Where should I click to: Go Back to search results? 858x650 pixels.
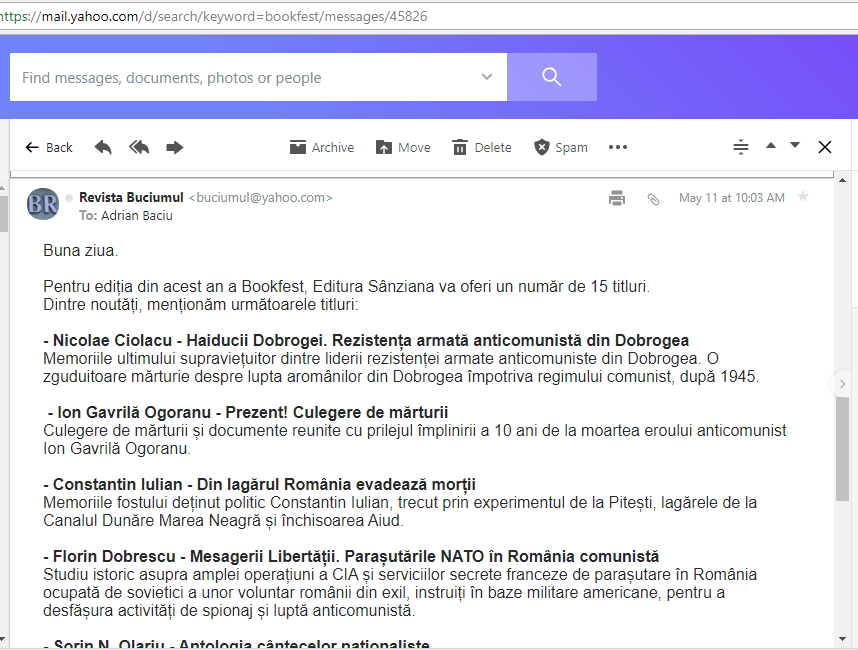pyautogui.click(x=49, y=147)
